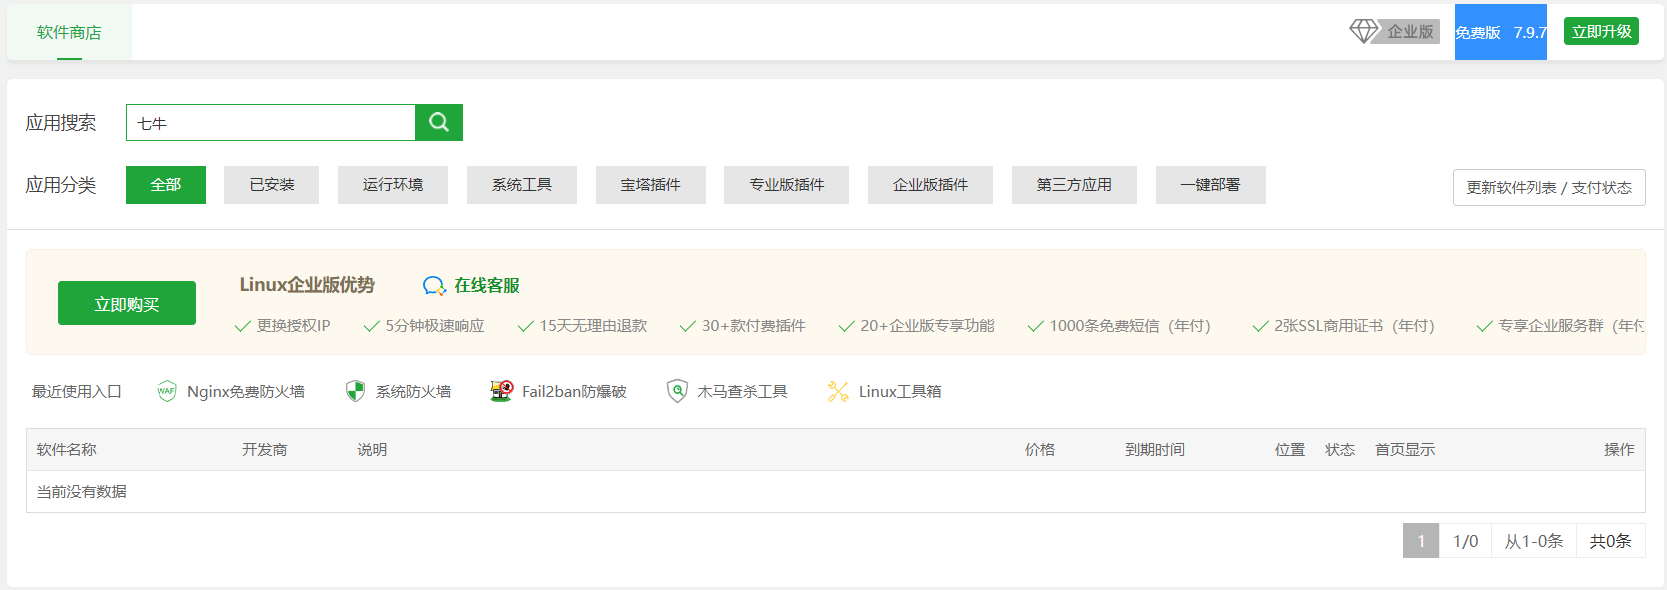Click the system firewall shield icon
1667x590 pixels.
(355, 391)
